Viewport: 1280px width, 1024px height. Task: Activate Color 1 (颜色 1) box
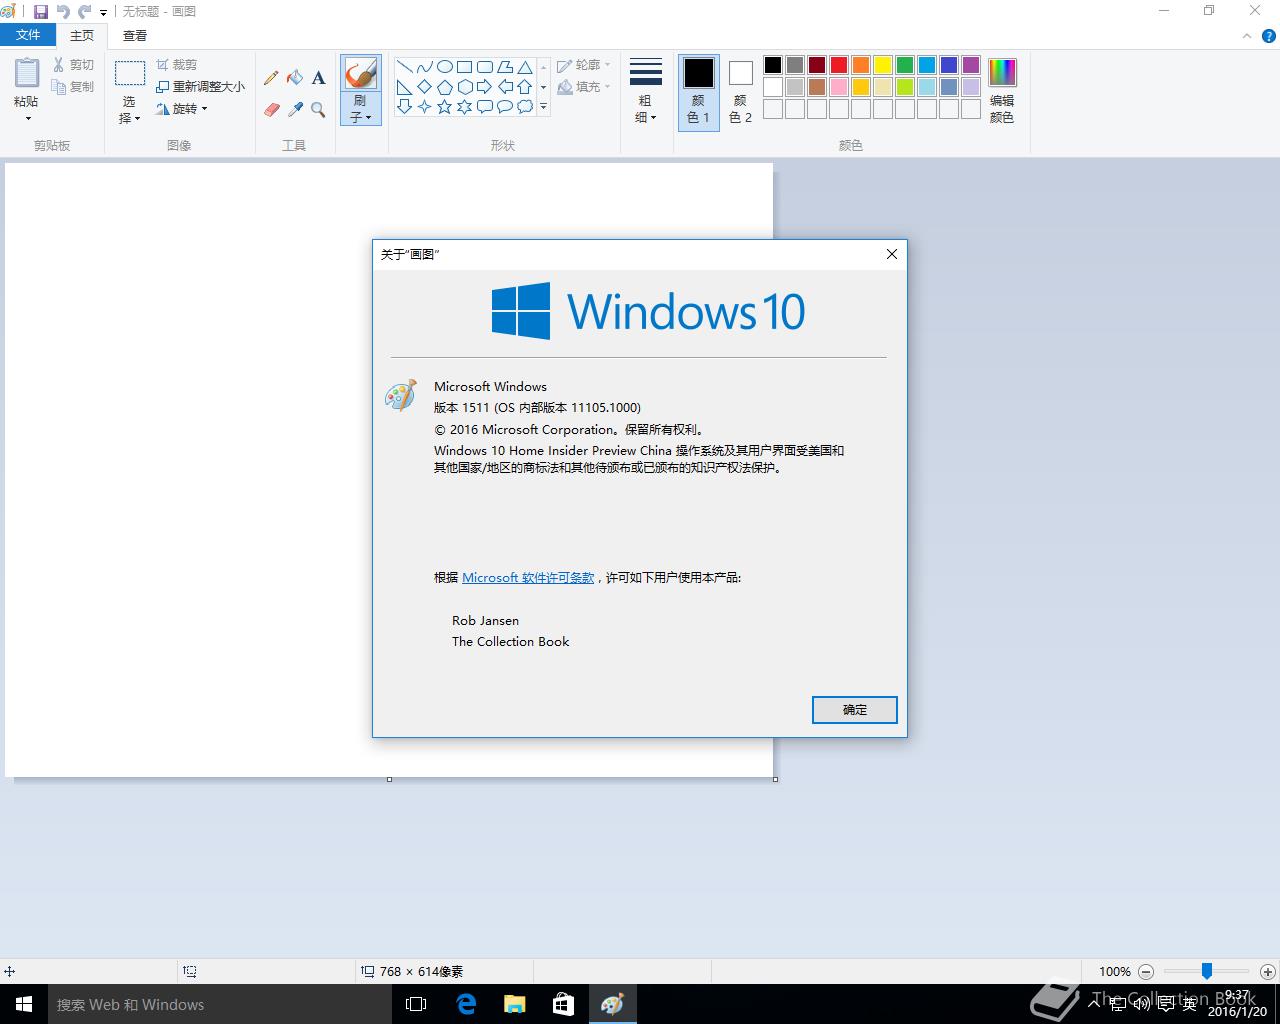(x=698, y=92)
